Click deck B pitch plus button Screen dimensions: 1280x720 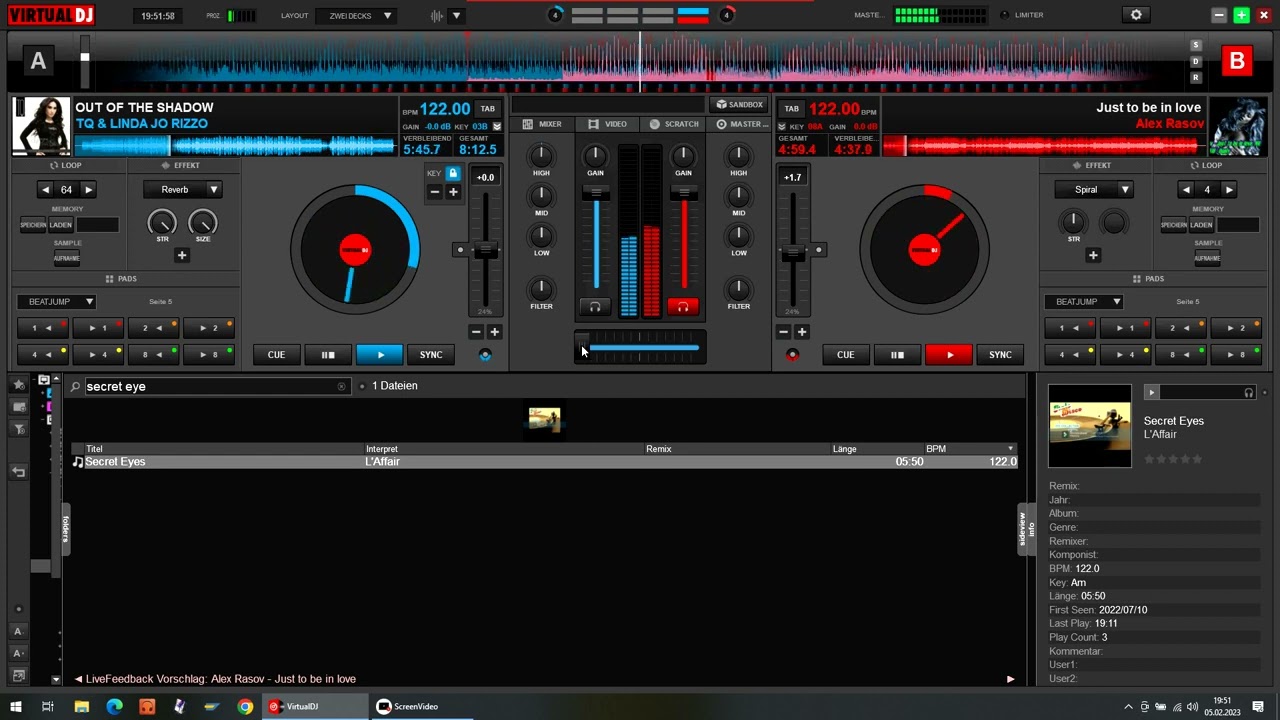click(801, 332)
